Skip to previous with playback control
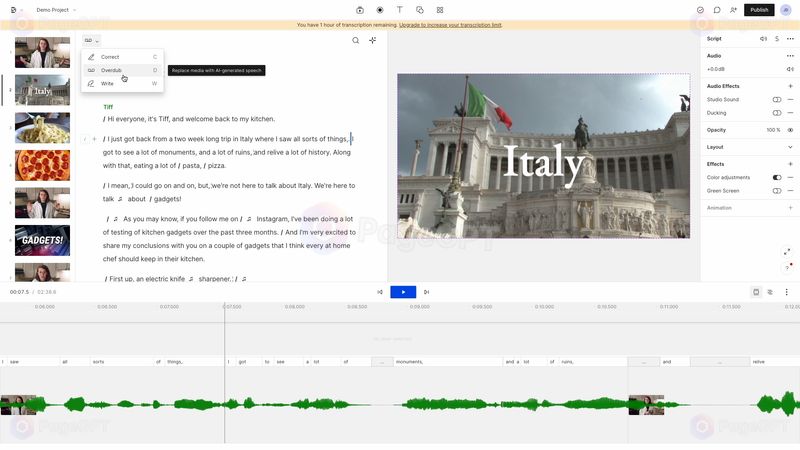The width and height of the screenshot is (800, 450). click(x=380, y=292)
